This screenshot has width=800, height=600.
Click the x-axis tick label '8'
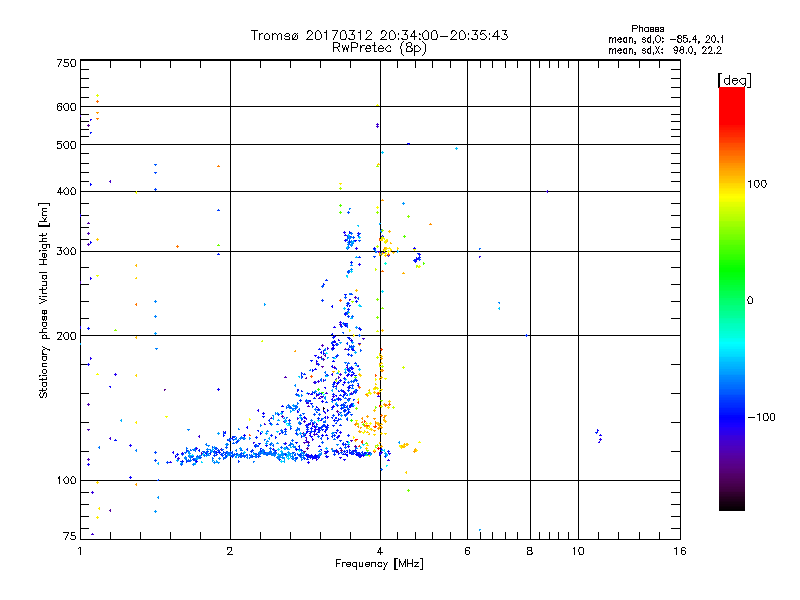pos(530,551)
